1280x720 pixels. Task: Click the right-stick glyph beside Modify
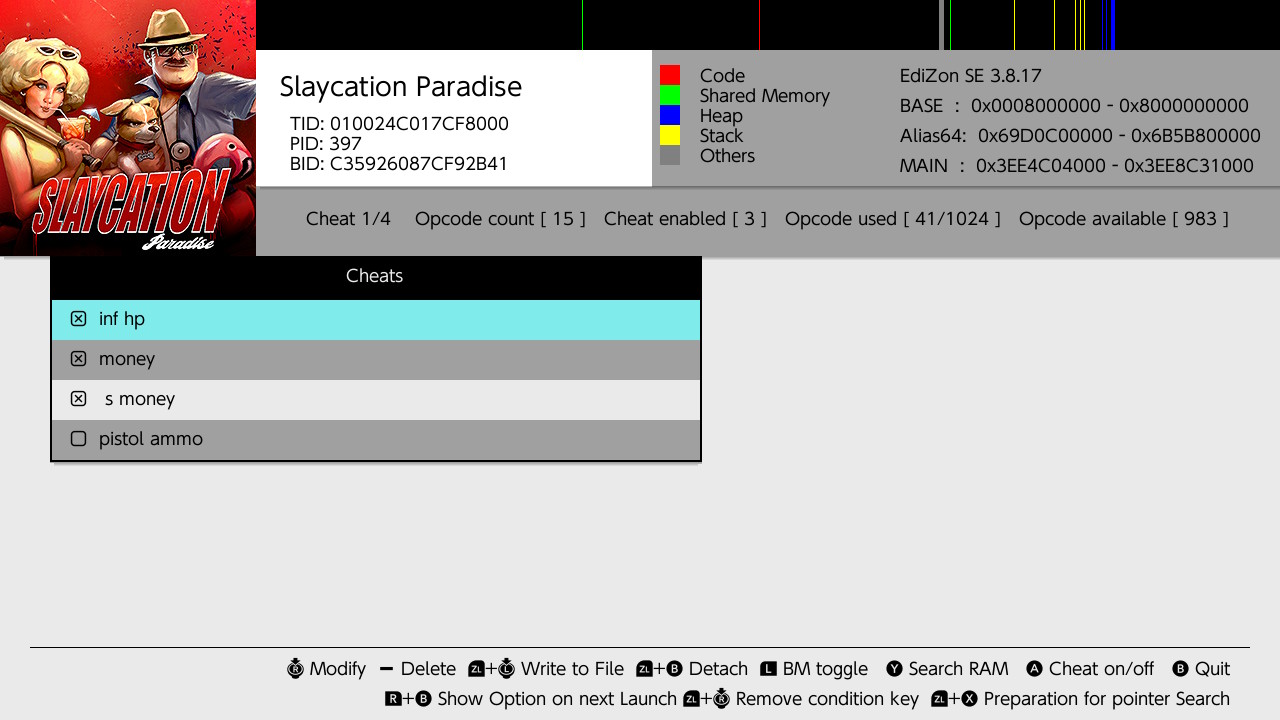click(295, 669)
